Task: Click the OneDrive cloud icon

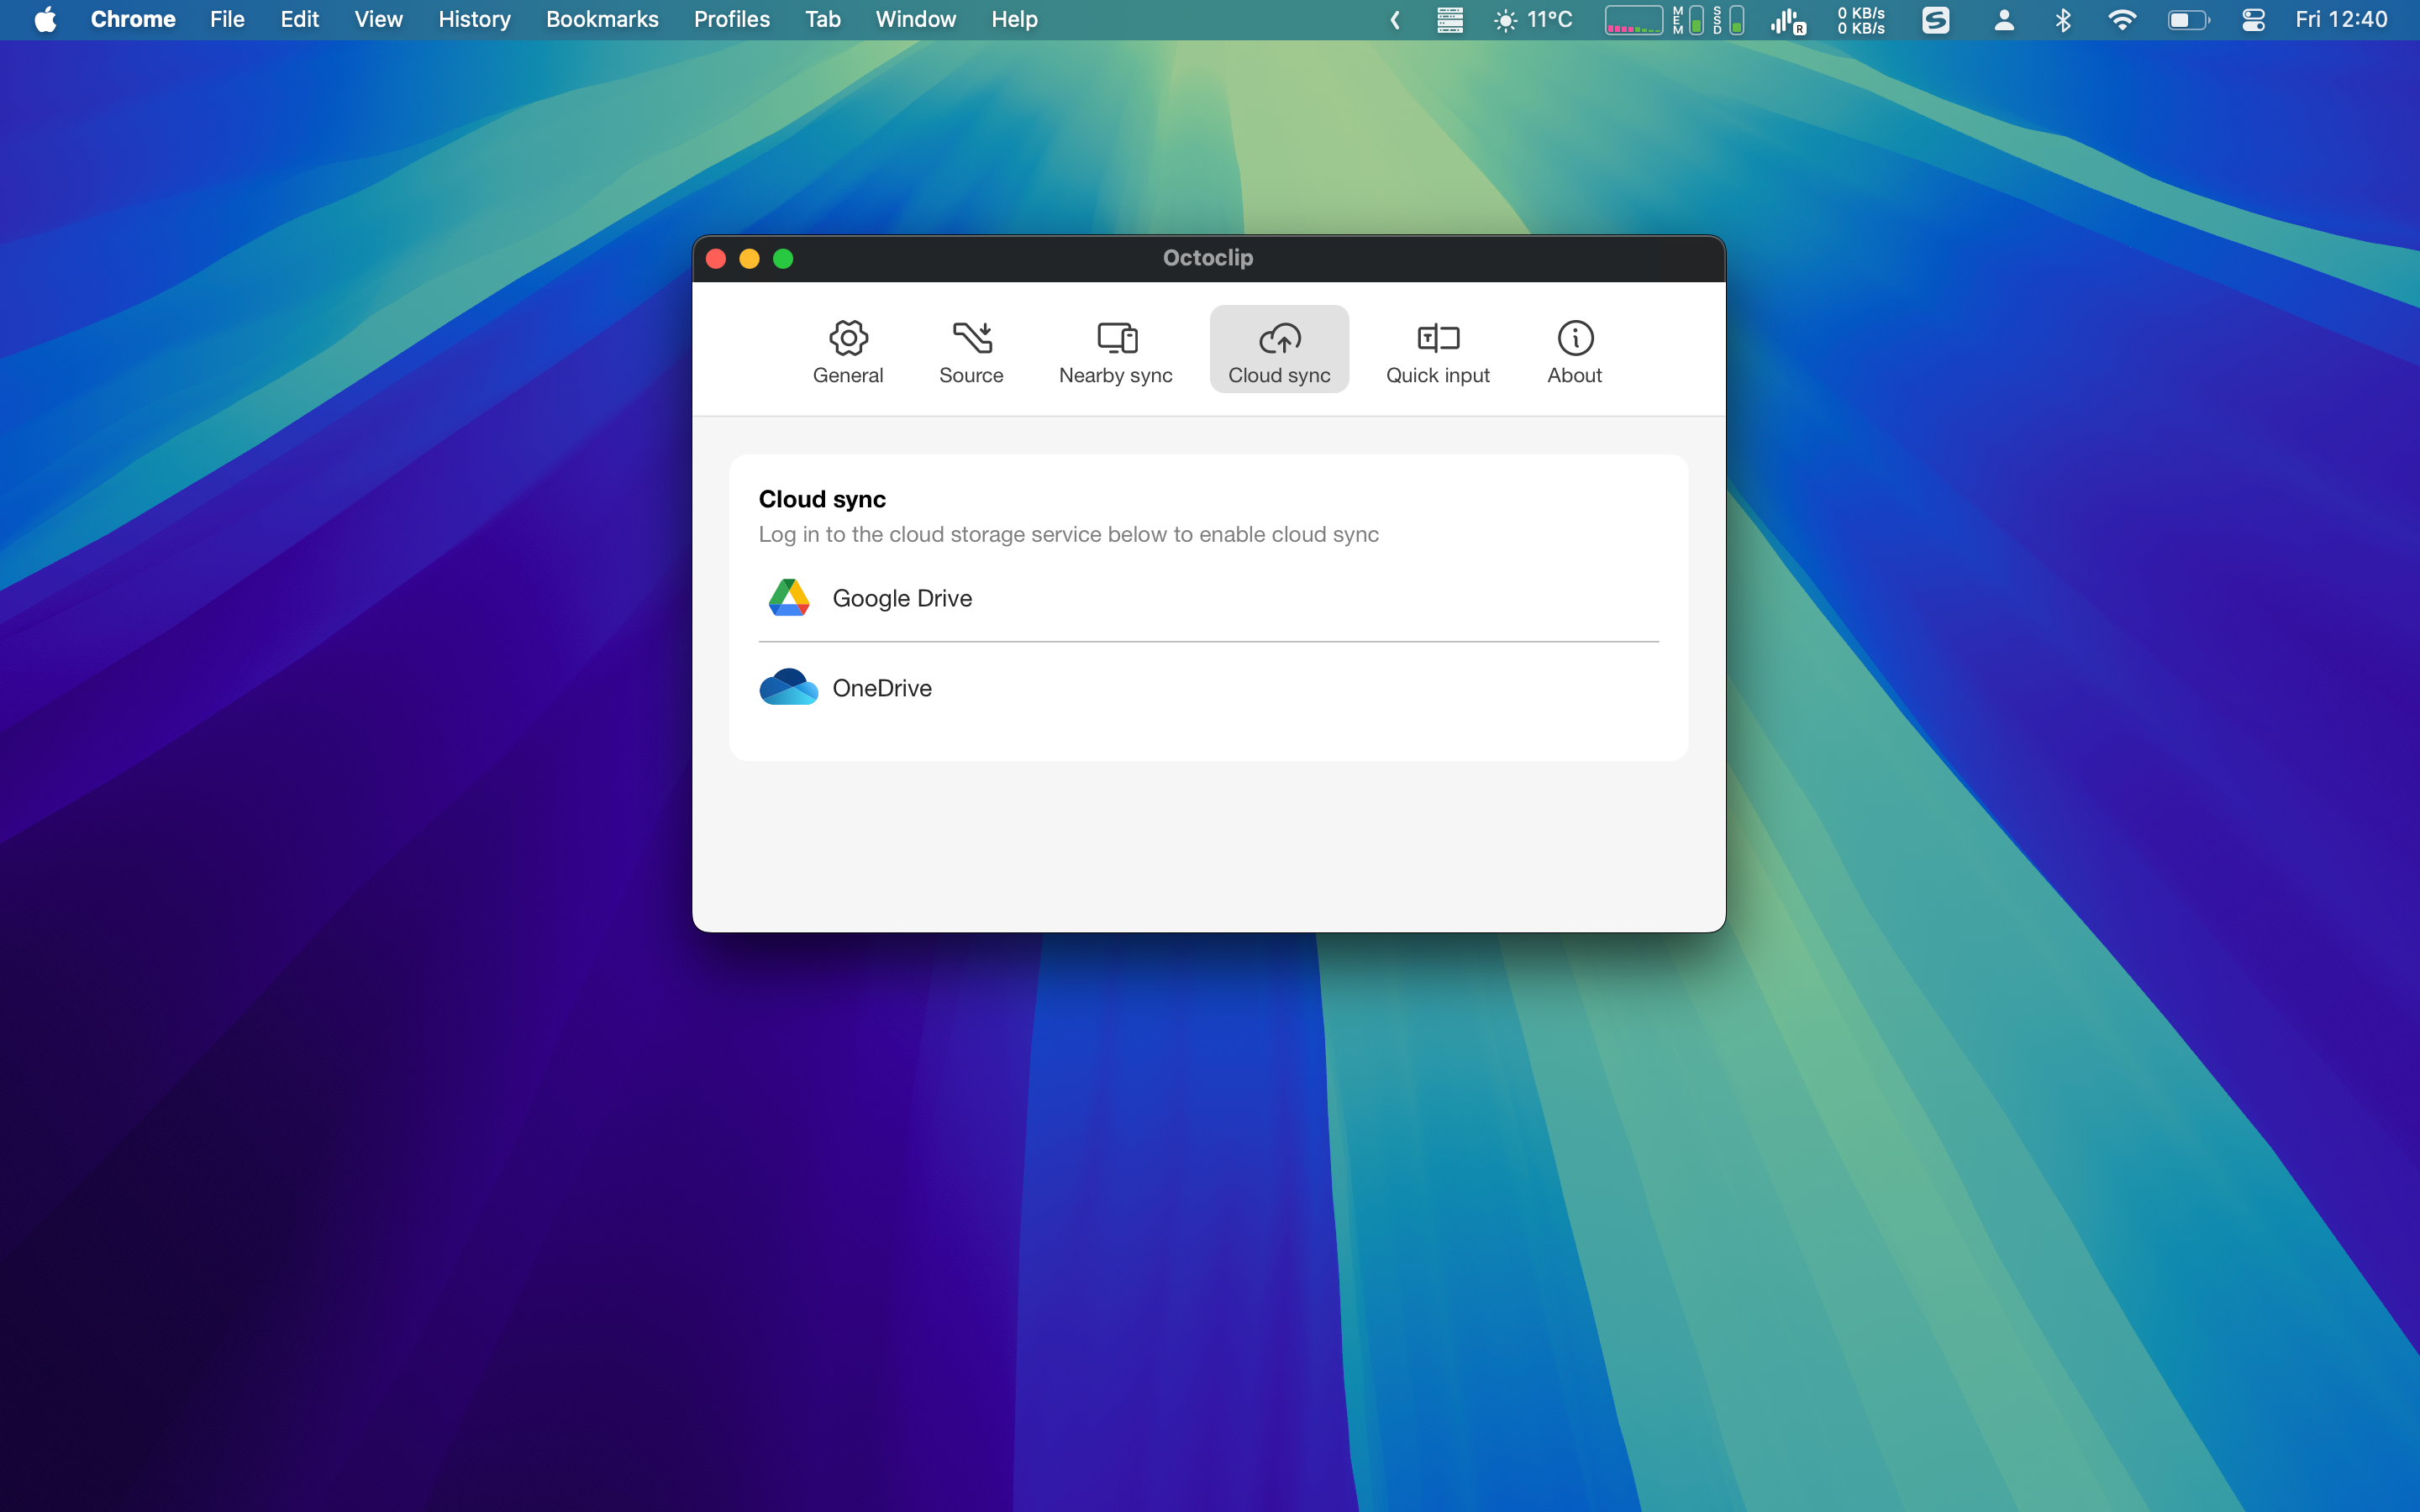Action: click(788, 688)
